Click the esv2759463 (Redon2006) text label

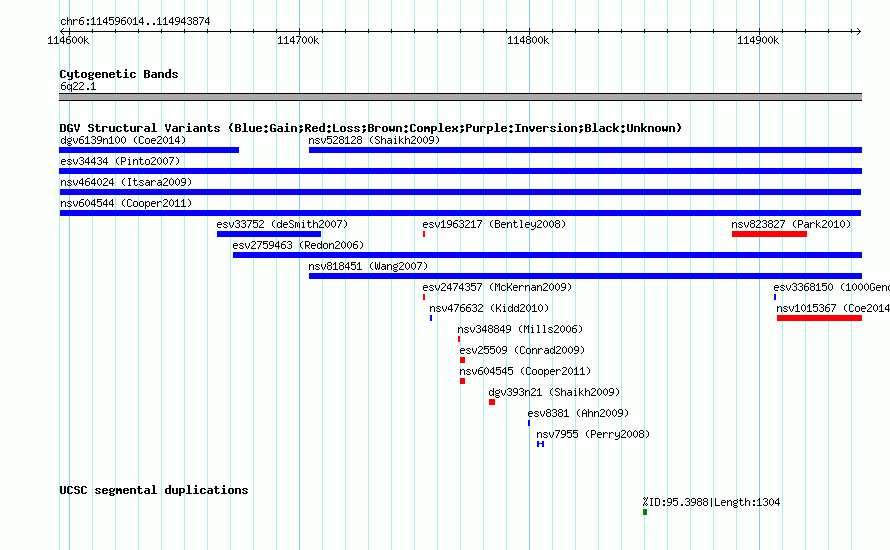click(298, 245)
